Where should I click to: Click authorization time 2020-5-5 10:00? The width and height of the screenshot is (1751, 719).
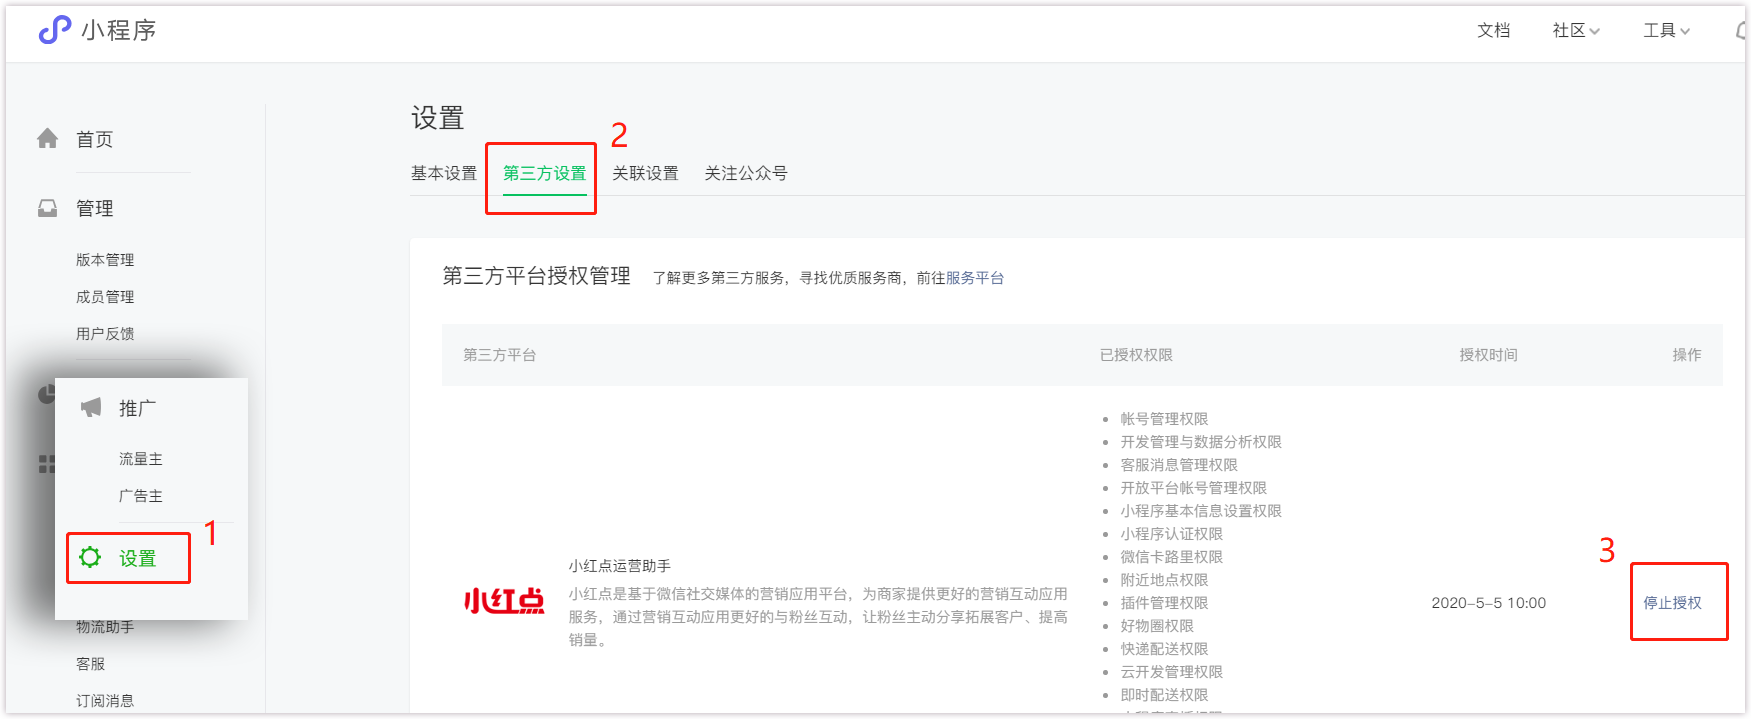[x=1488, y=603]
